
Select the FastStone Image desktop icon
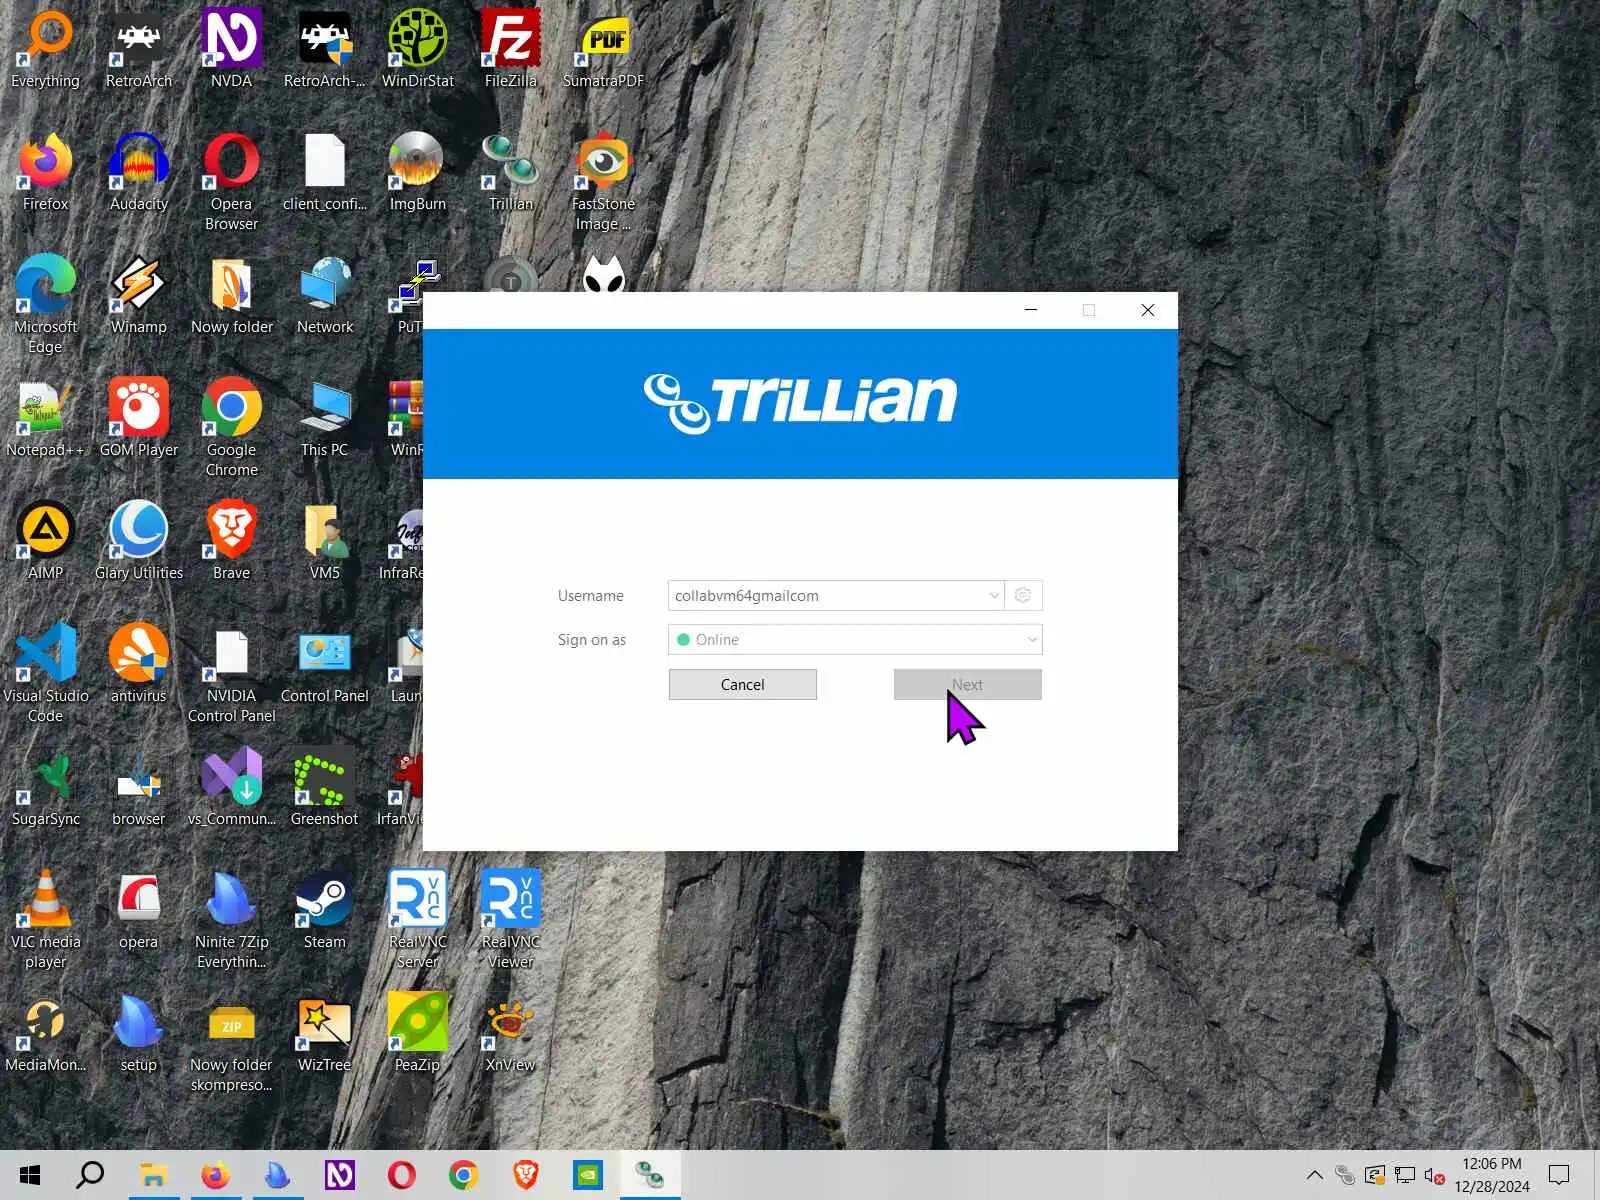(x=604, y=182)
